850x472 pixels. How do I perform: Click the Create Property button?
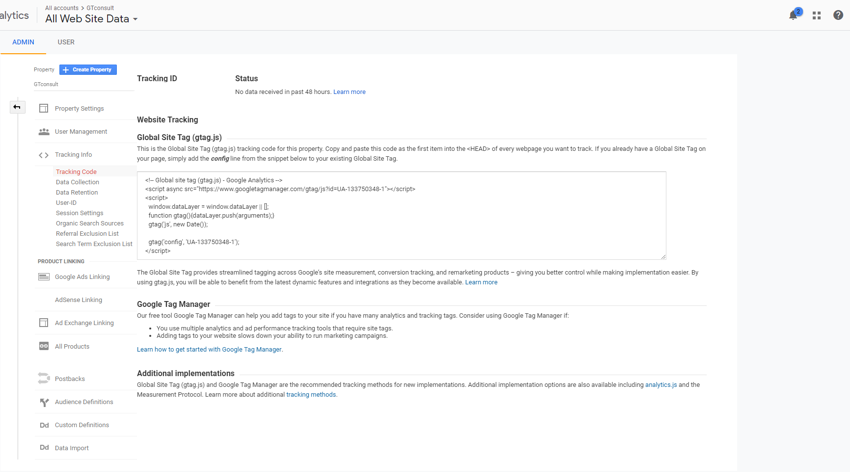[88, 69]
